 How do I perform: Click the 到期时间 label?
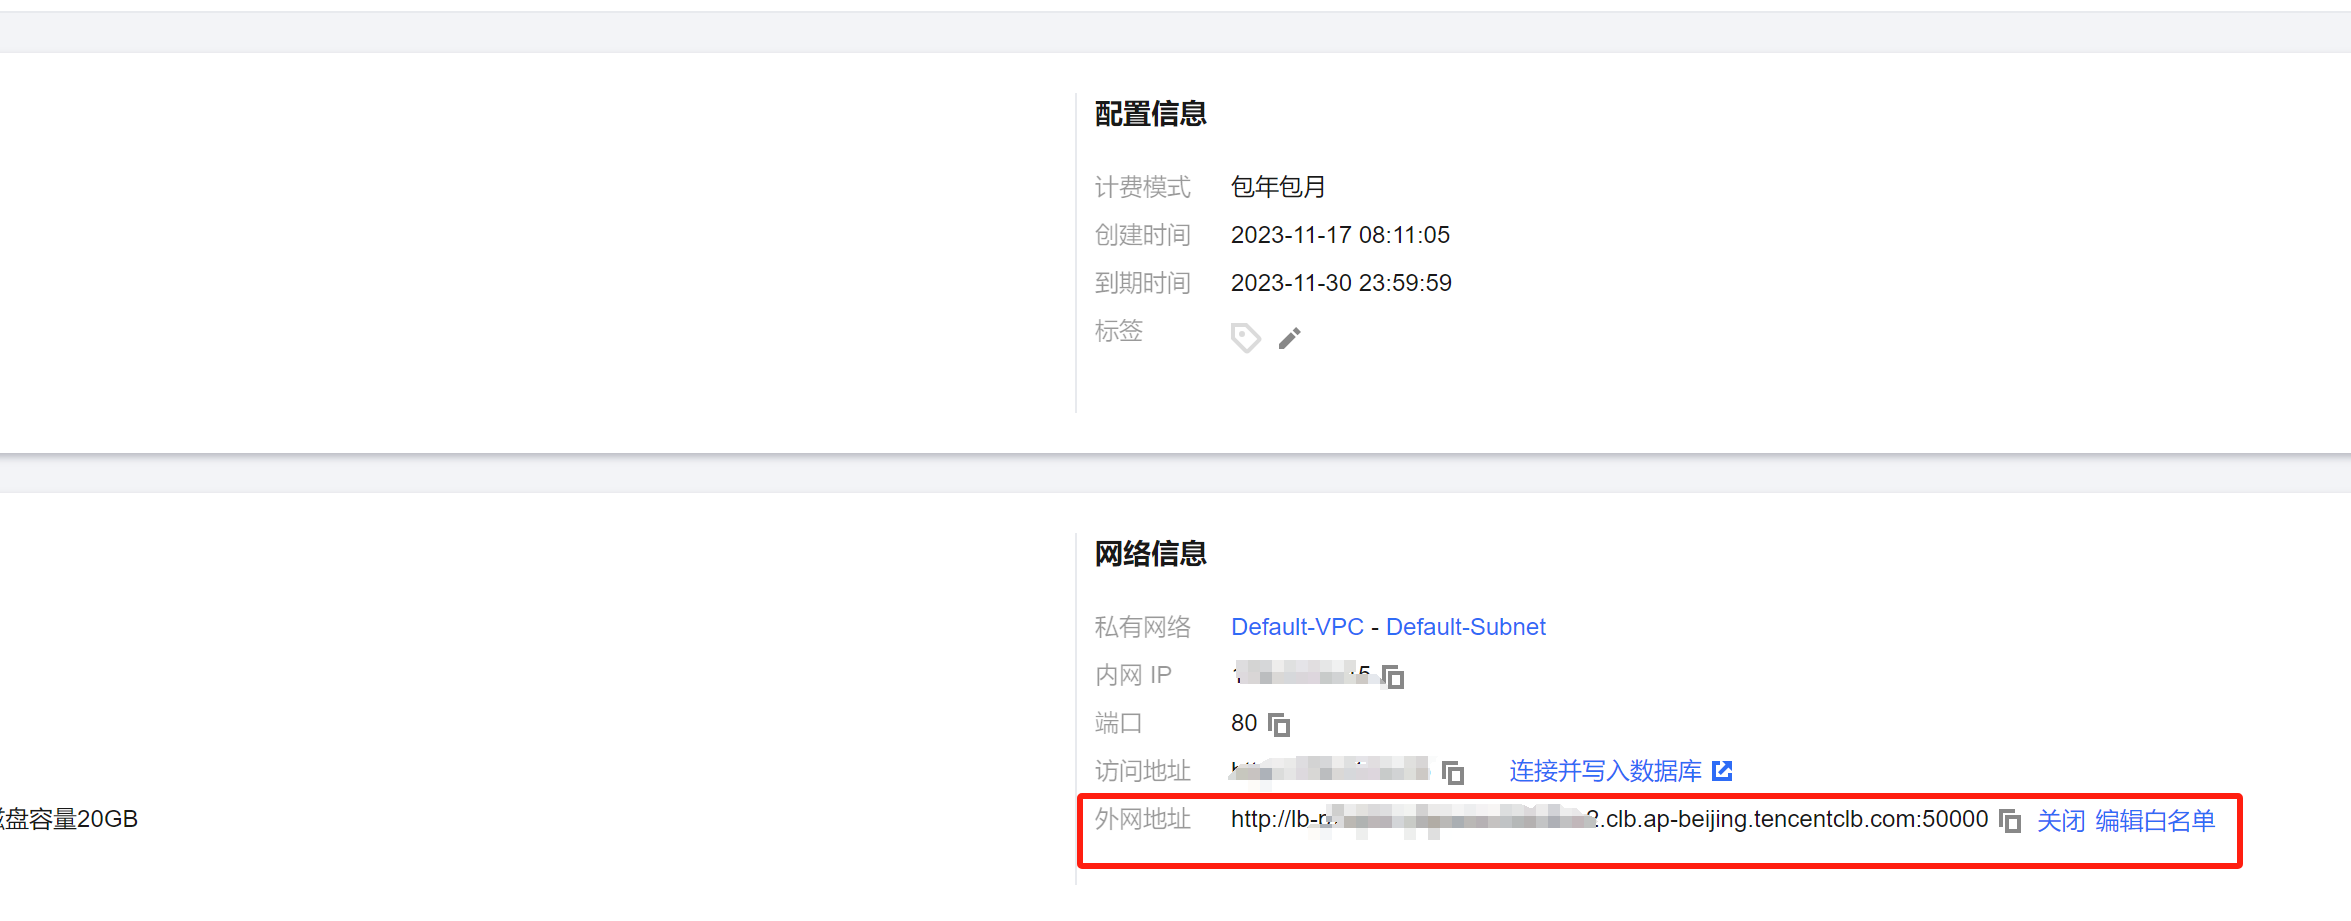click(1142, 283)
